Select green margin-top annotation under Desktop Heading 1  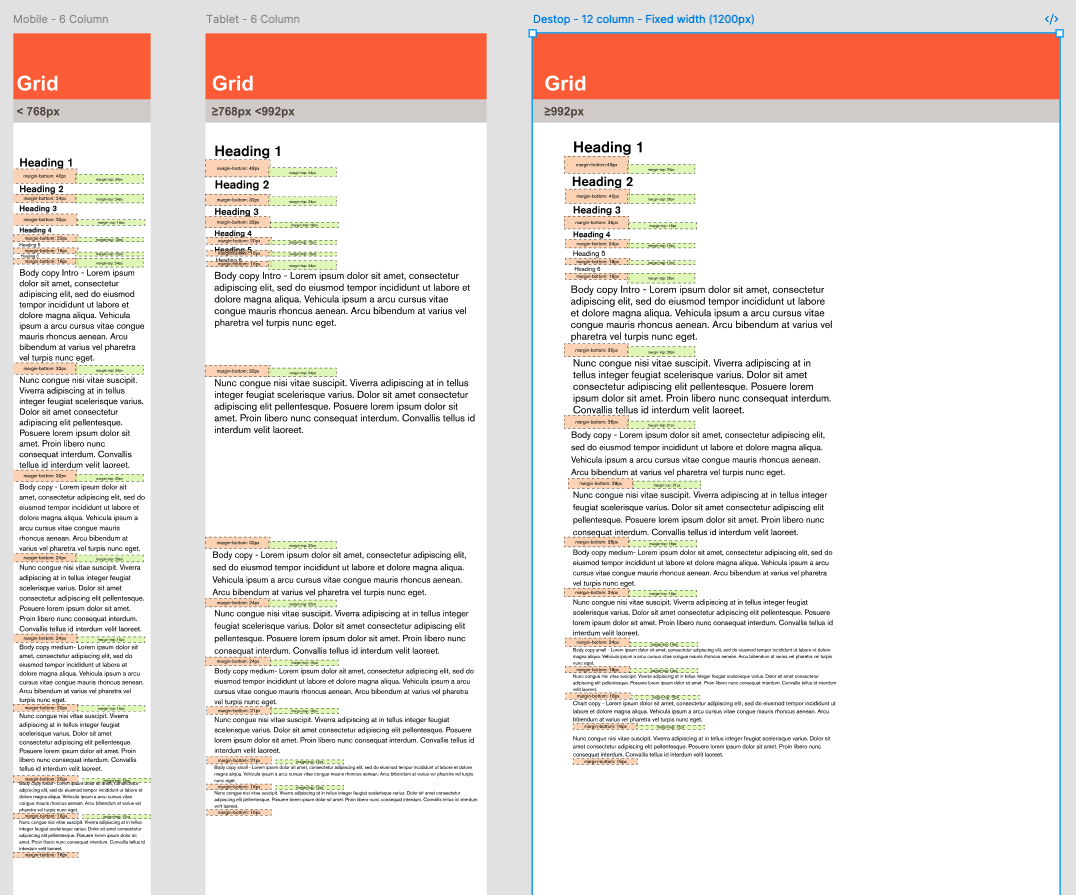point(662,169)
